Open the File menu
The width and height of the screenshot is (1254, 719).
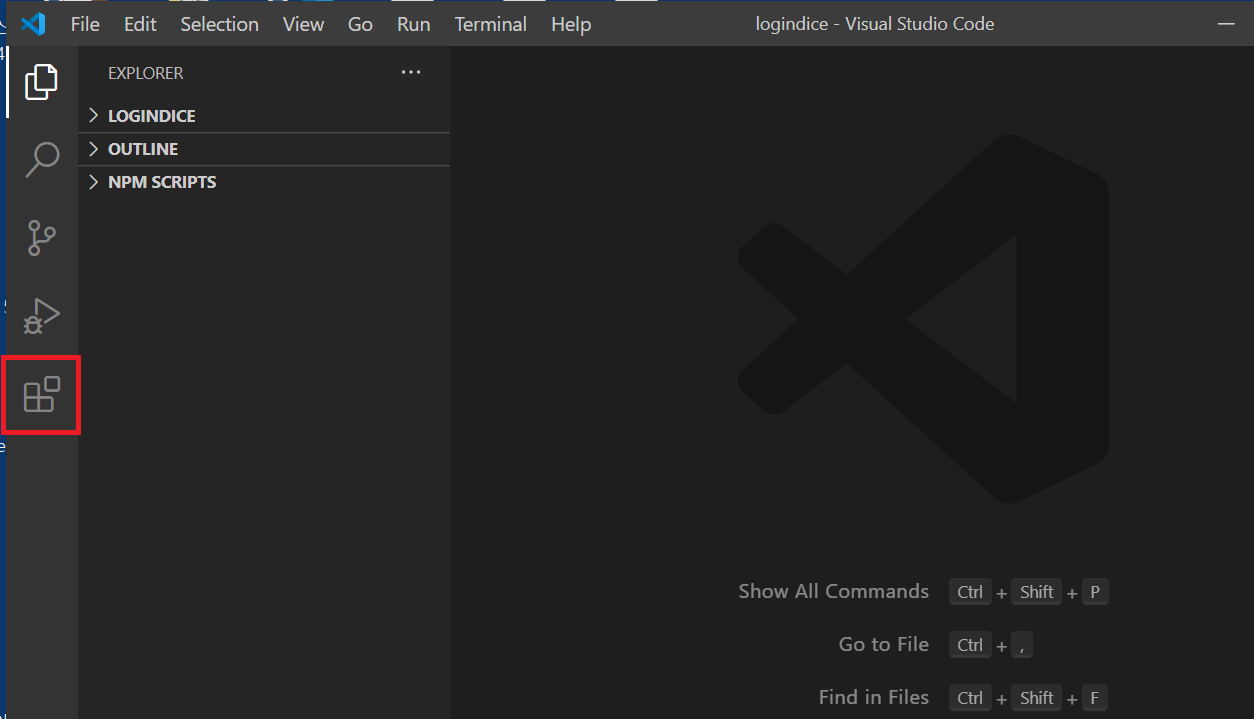pos(85,24)
